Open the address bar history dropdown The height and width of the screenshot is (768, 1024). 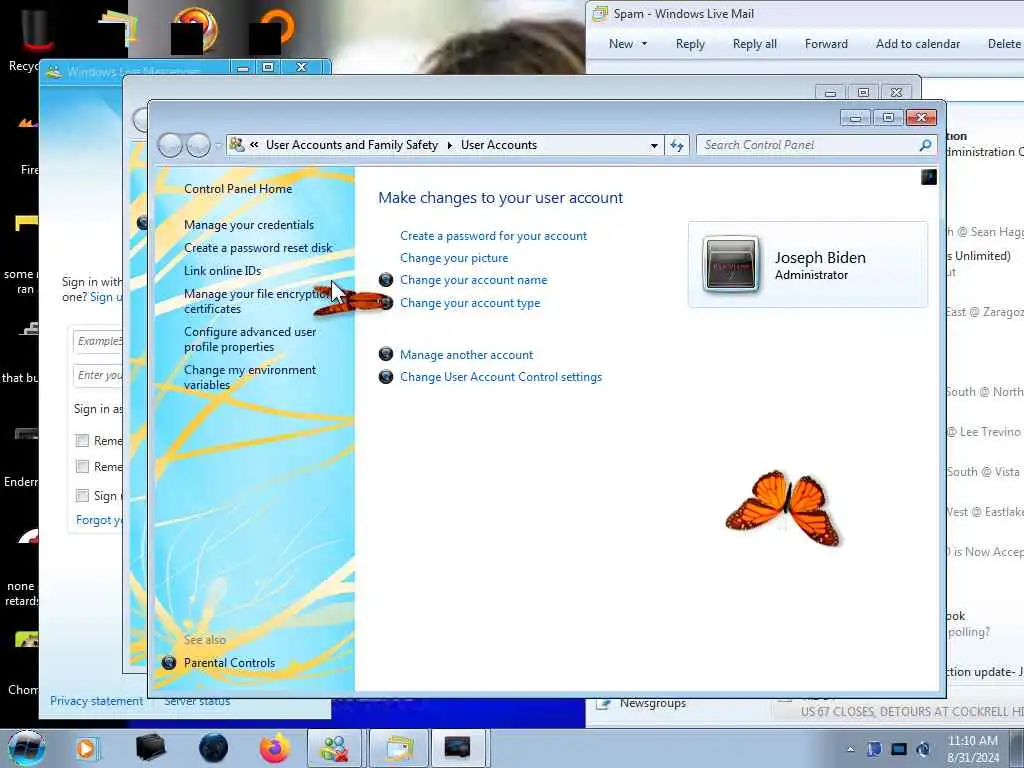pyautogui.click(x=654, y=146)
